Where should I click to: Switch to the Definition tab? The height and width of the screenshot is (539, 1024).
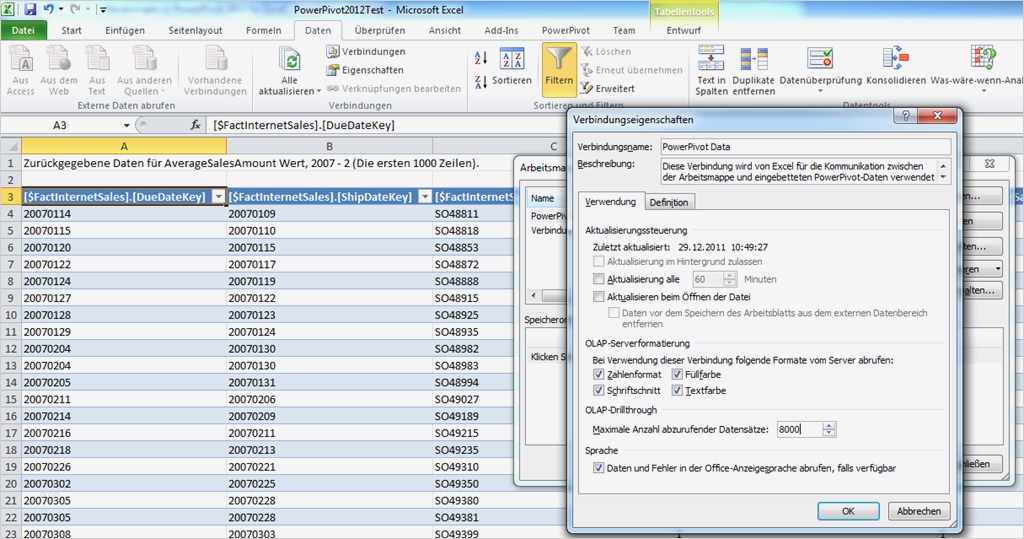coord(668,203)
